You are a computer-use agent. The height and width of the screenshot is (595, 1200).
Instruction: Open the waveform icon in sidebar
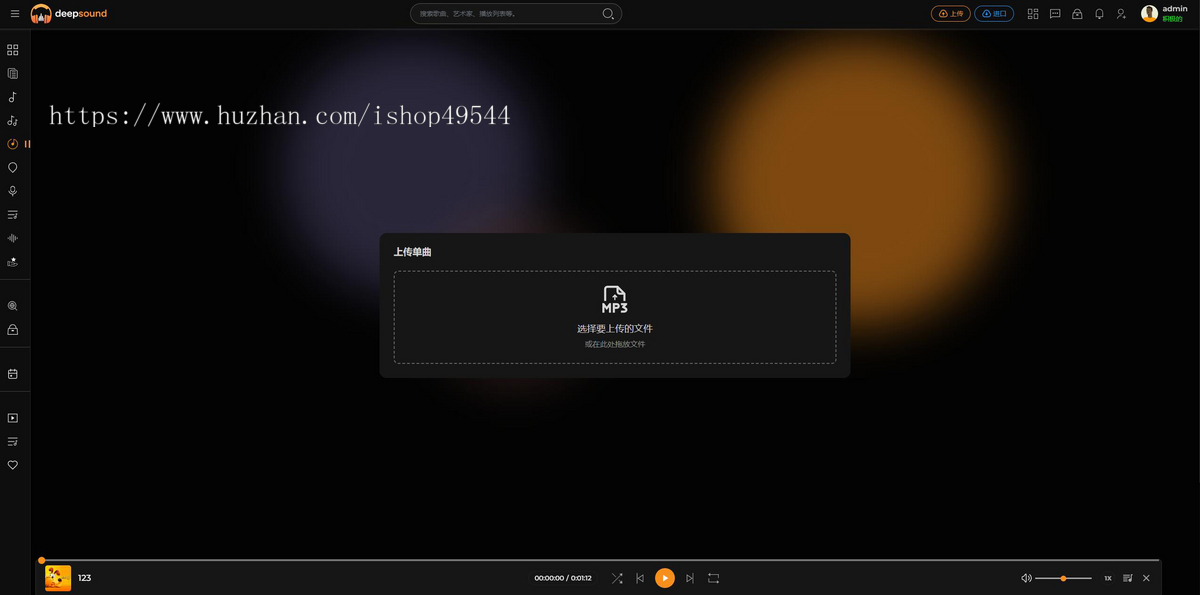pyautogui.click(x=13, y=238)
